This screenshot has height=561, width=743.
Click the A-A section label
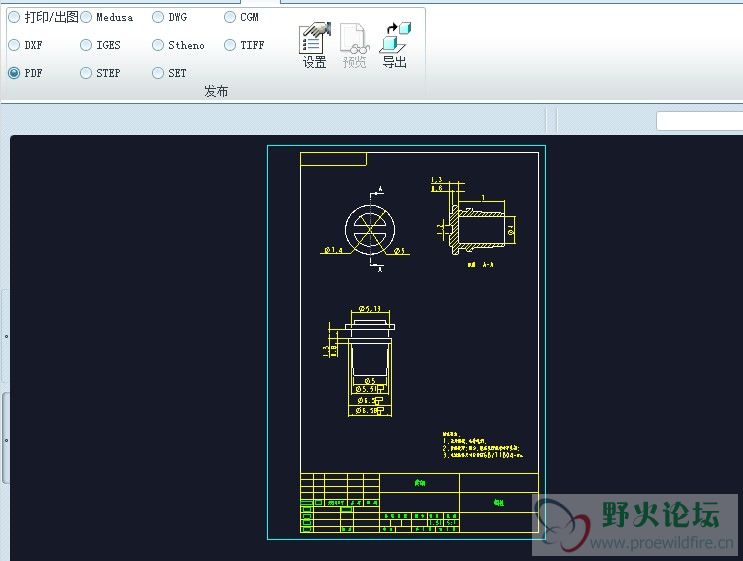[x=480, y=264]
